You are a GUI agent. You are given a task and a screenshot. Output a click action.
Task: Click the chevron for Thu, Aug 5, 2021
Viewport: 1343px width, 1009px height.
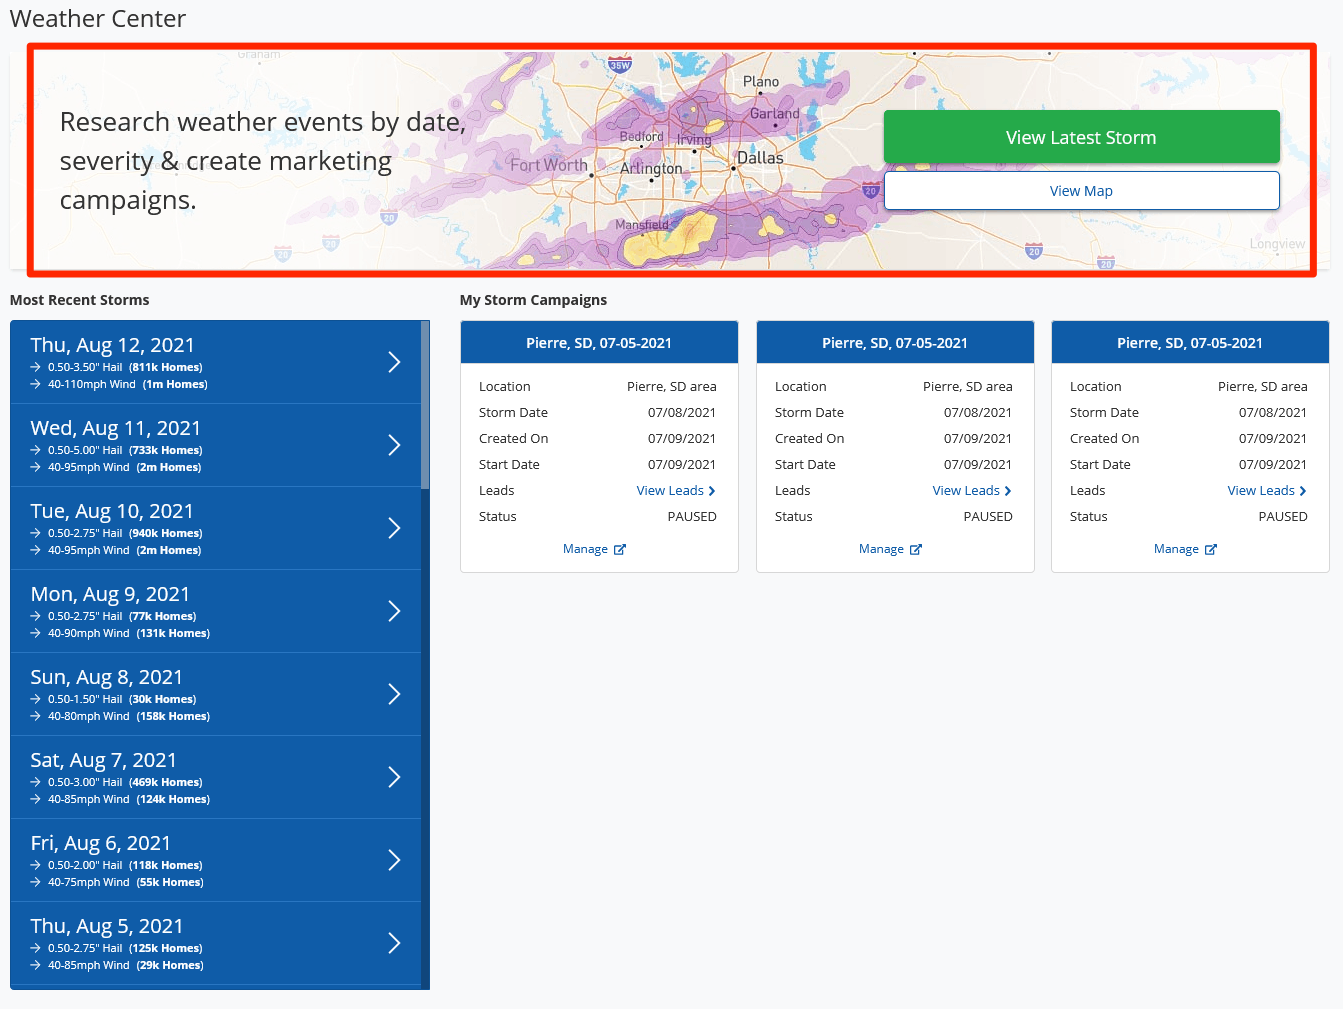tap(394, 943)
